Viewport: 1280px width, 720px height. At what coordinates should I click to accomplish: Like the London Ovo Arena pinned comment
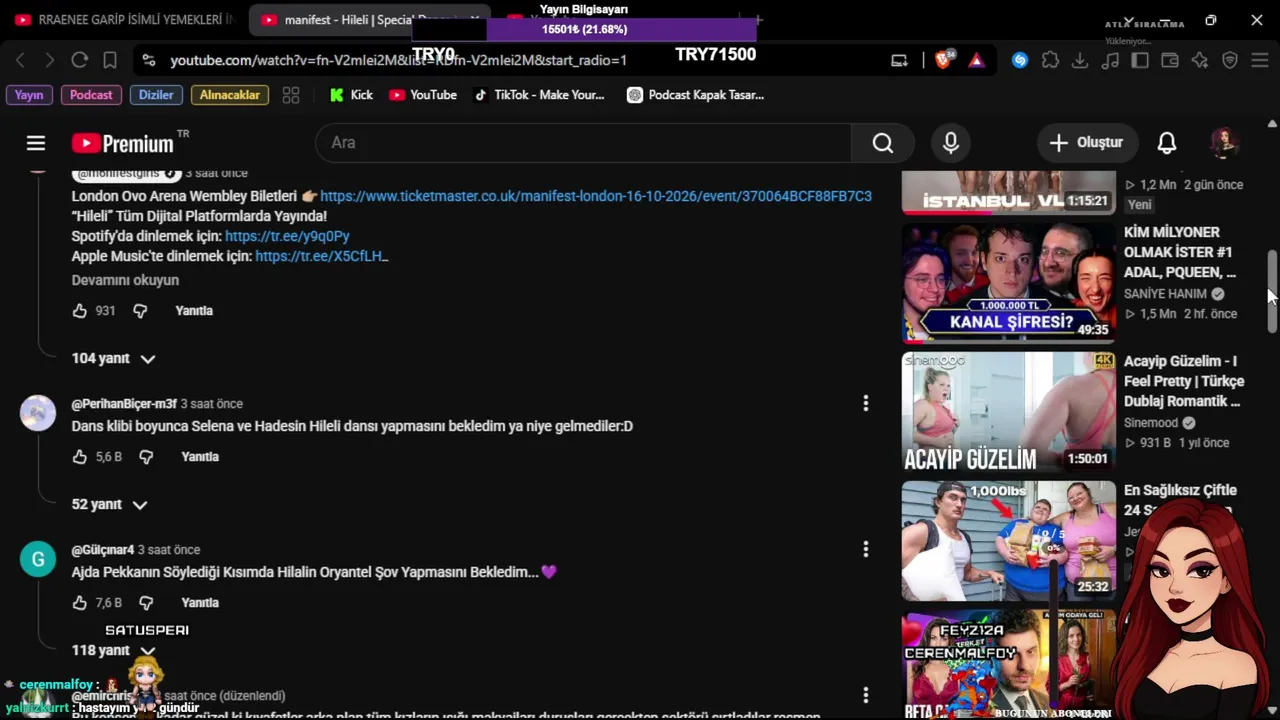pos(80,311)
